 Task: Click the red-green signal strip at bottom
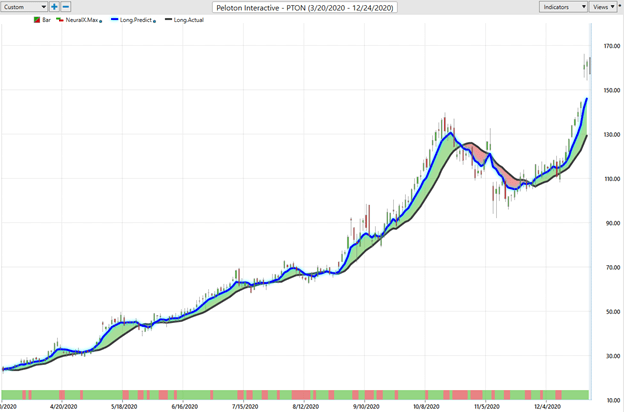300,394
